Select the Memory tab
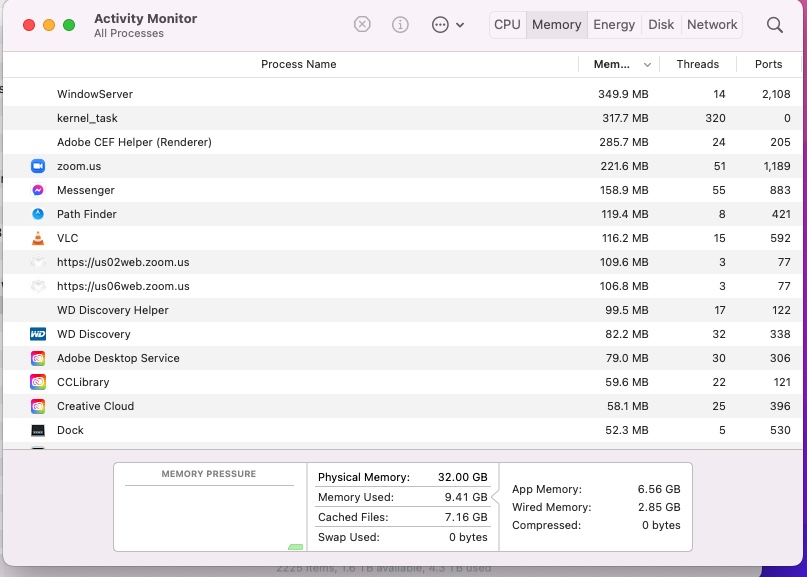This screenshot has height=577, width=807. [x=556, y=25]
